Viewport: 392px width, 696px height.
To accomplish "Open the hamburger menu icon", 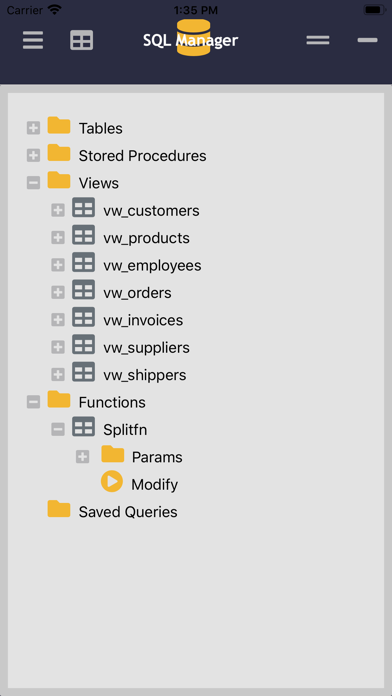I will point(33,40).
